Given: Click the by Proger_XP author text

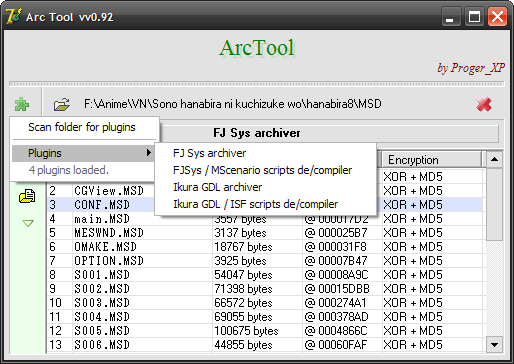Looking at the screenshot, I should (x=471, y=68).
